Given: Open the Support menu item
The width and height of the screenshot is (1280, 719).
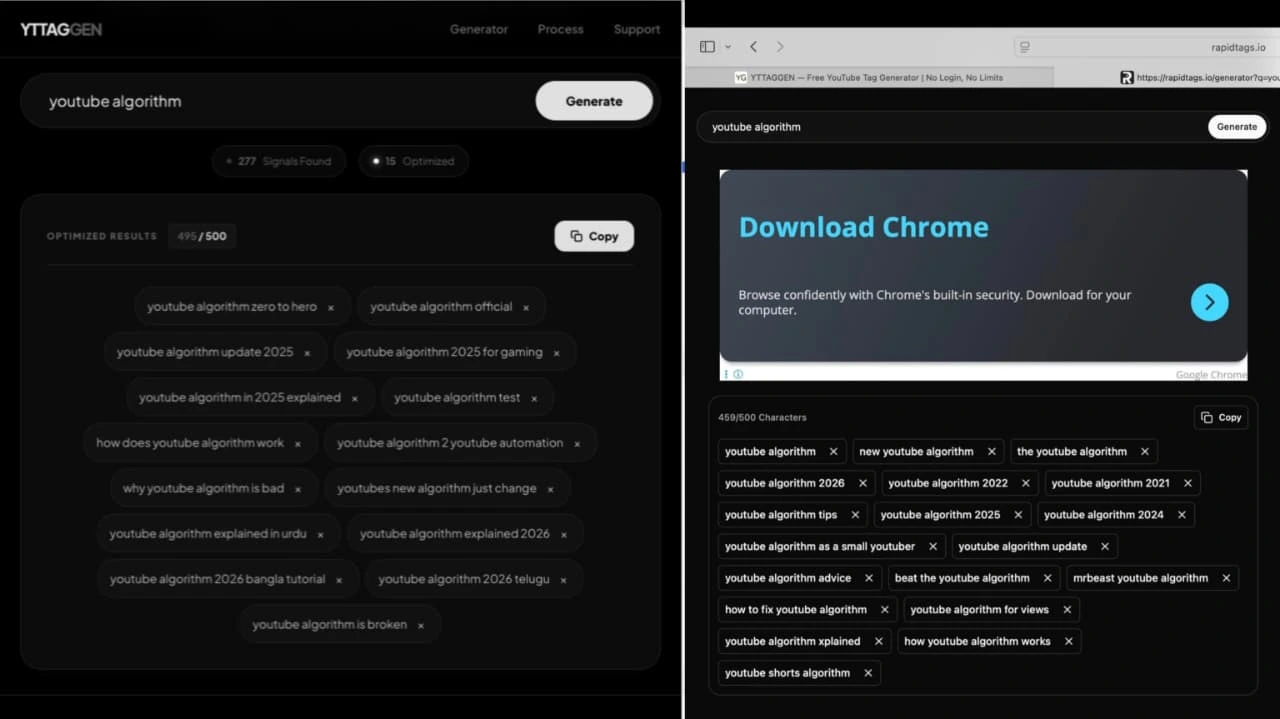Looking at the screenshot, I should (x=636, y=29).
